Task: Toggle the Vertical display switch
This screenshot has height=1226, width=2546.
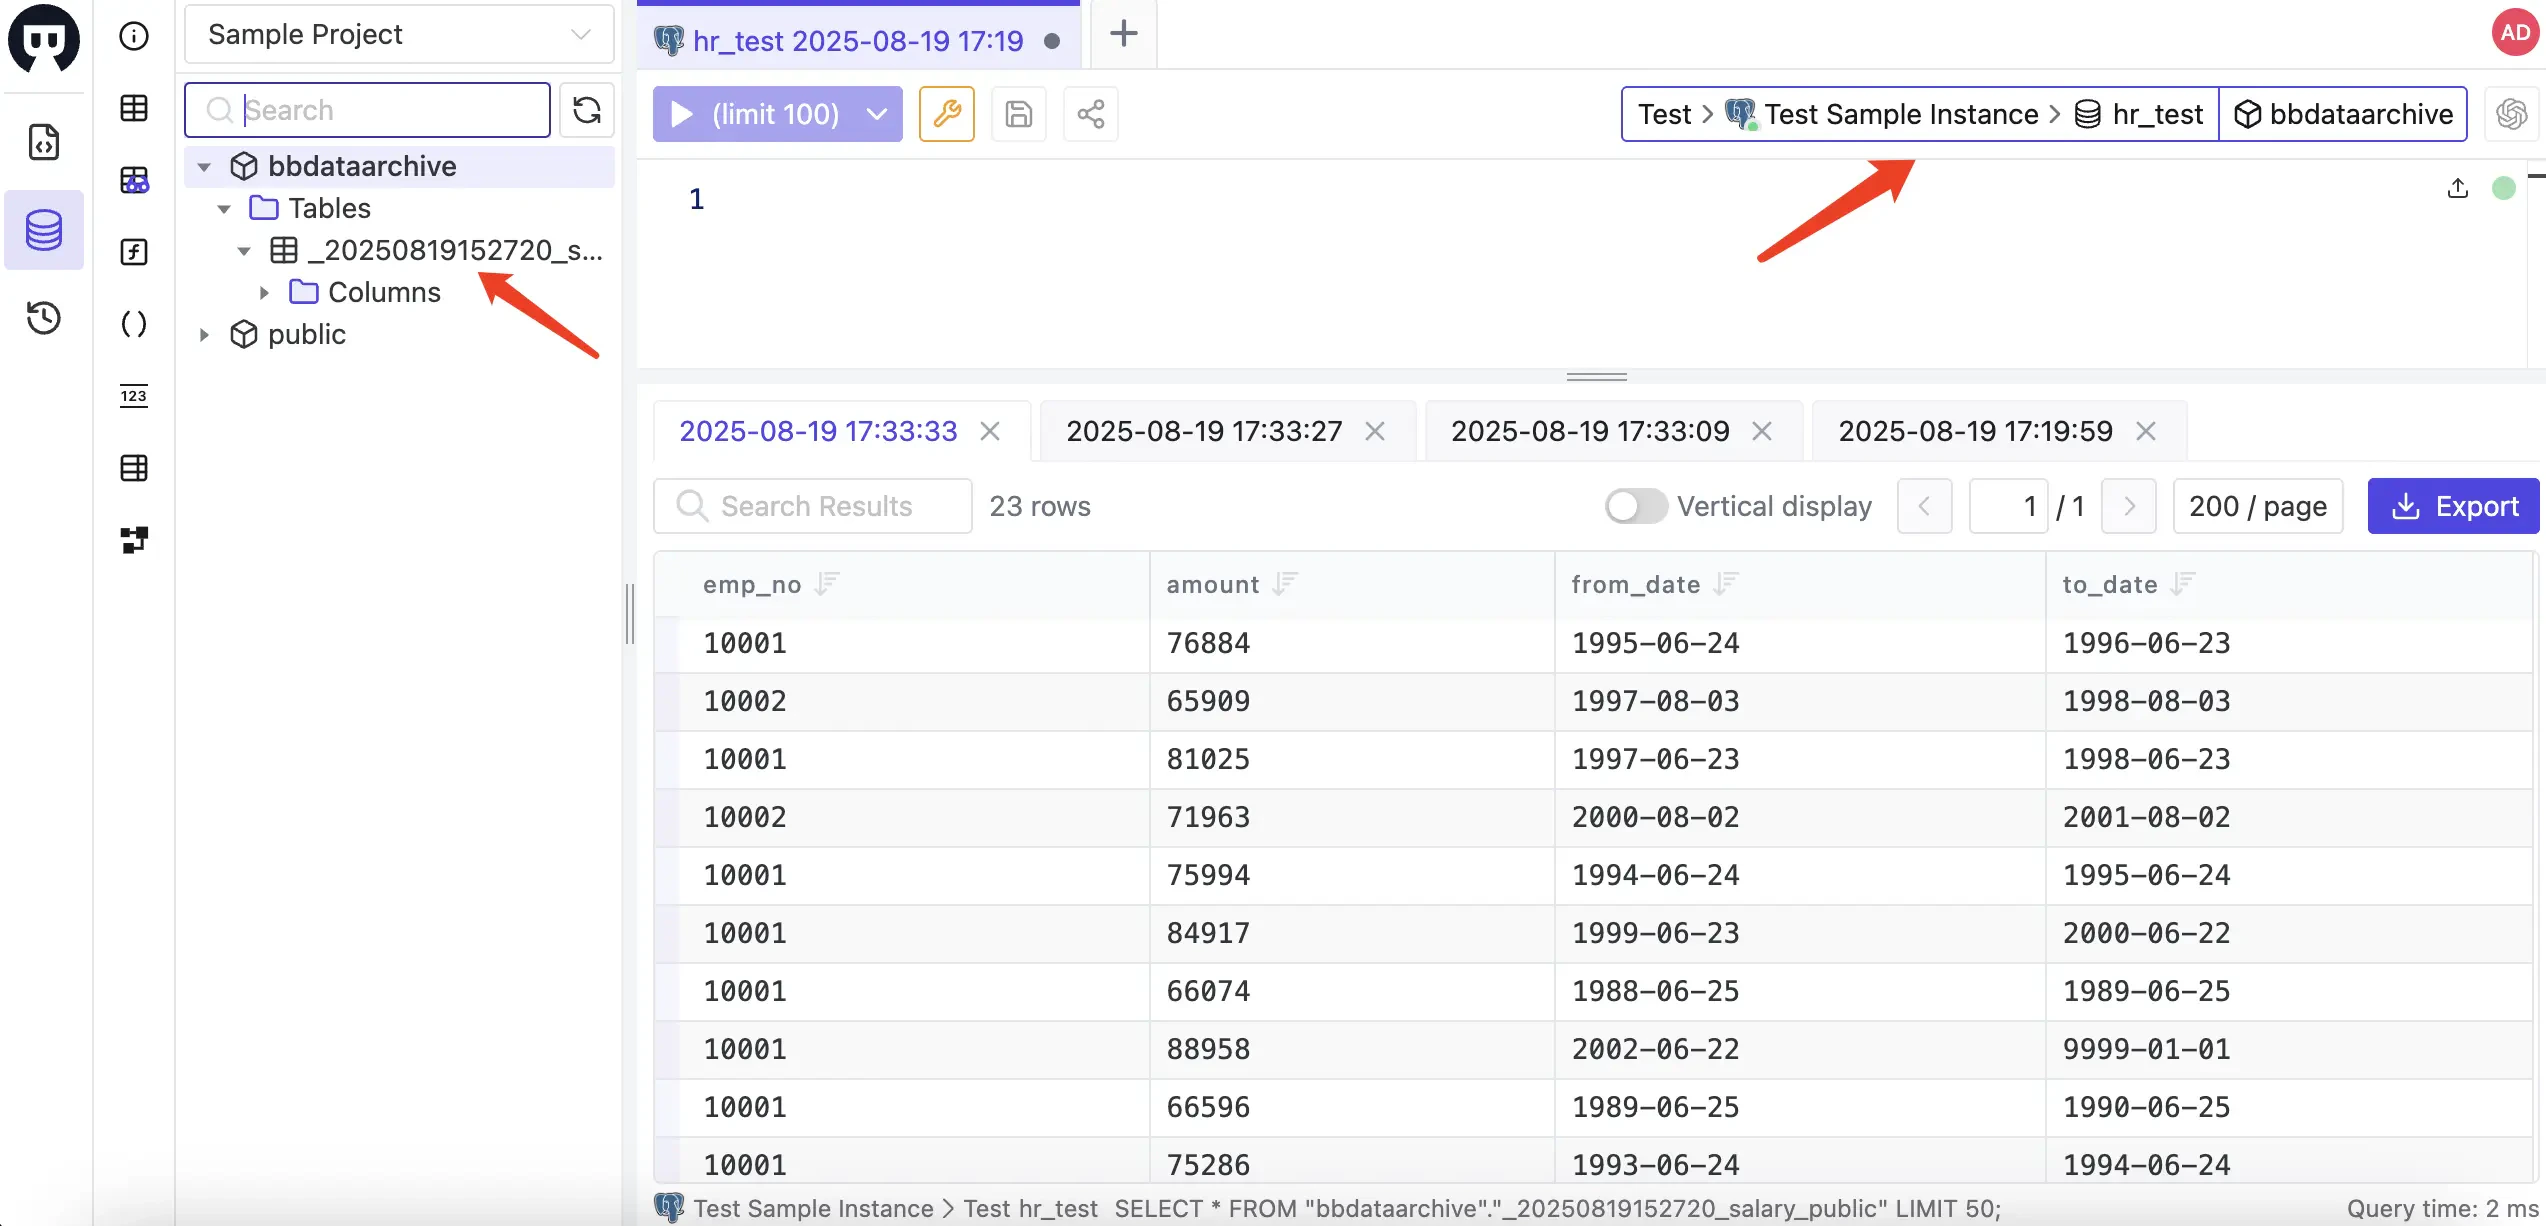Action: point(1634,506)
